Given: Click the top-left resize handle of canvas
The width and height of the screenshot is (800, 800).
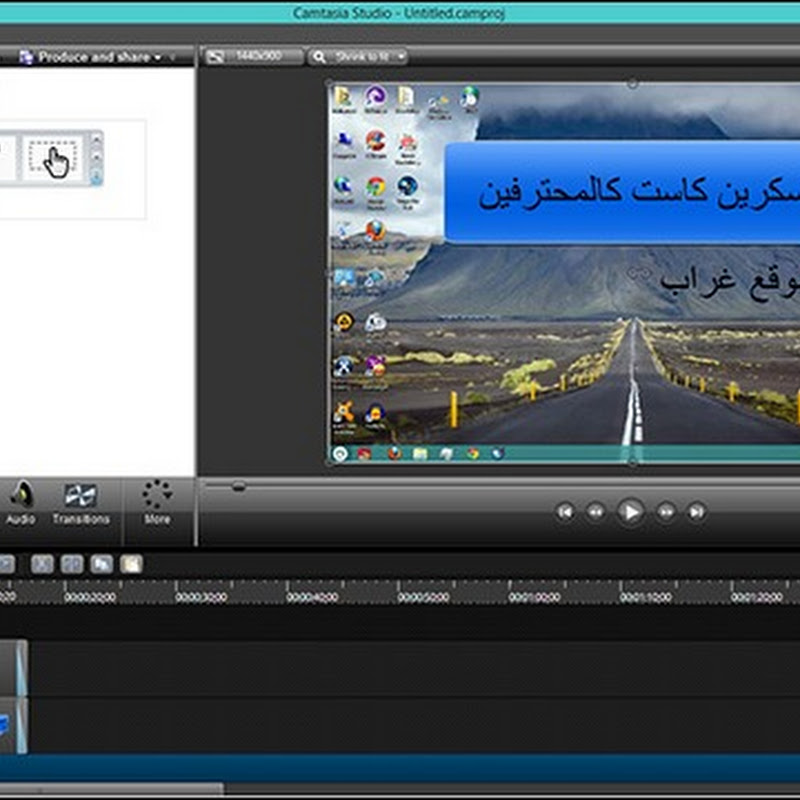Looking at the screenshot, I should (x=330, y=83).
